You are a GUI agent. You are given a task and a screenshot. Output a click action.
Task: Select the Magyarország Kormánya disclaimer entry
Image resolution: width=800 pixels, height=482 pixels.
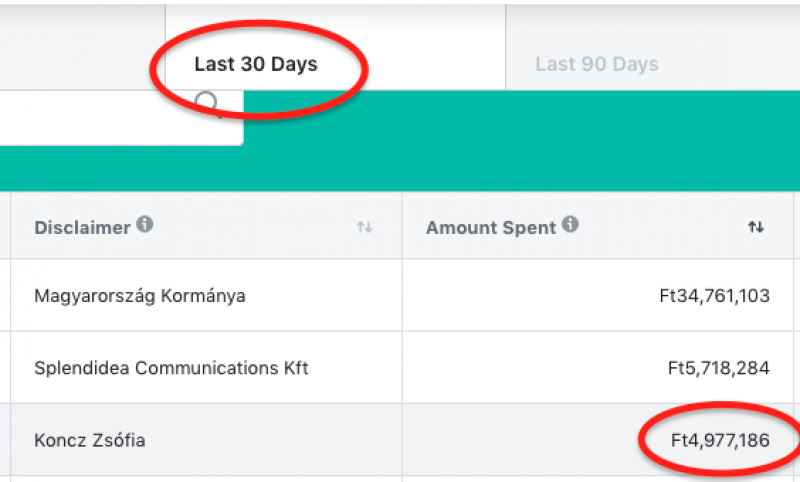pos(140,296)
